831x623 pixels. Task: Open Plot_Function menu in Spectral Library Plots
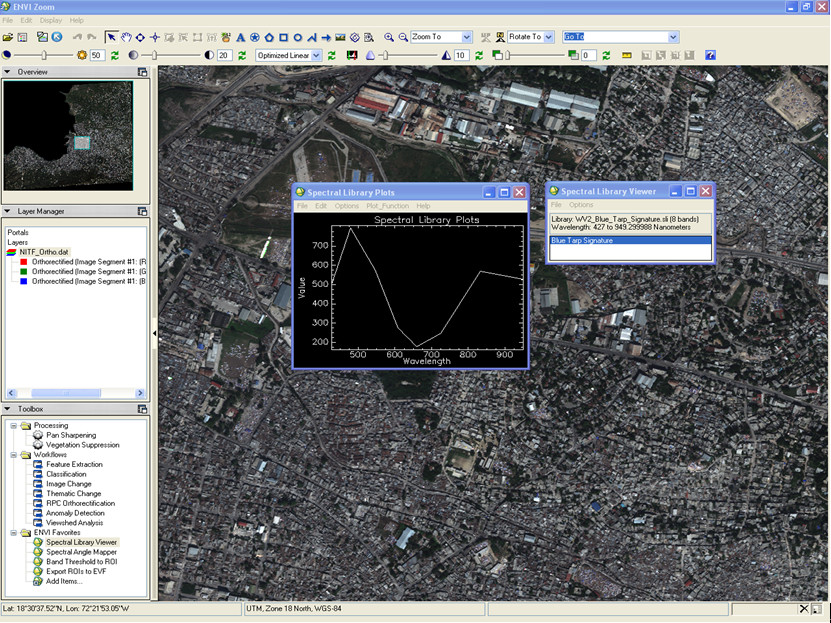coord(387,206)
